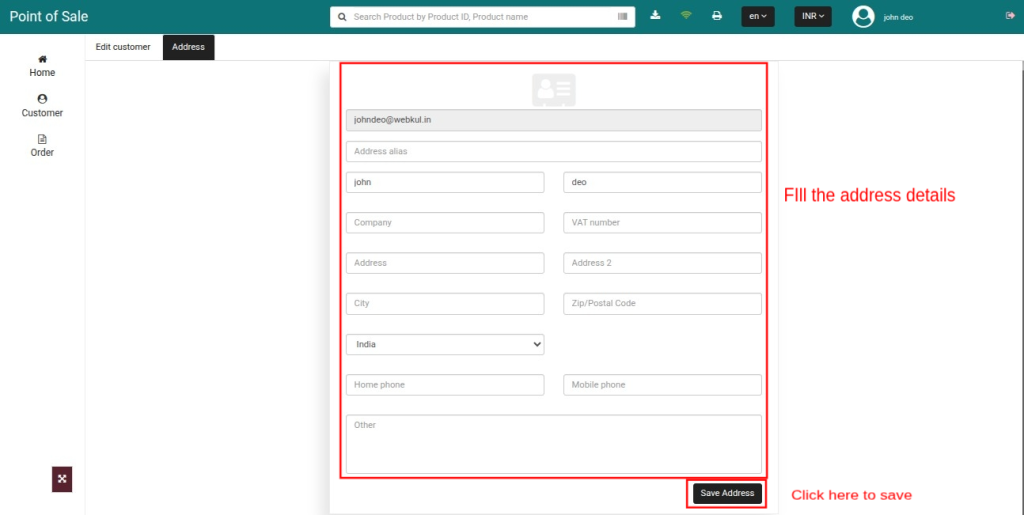Image resolution: width=1024 pixels, height=515 pixels.
Task: Open the en language dropdown
Action: (758, 16)
